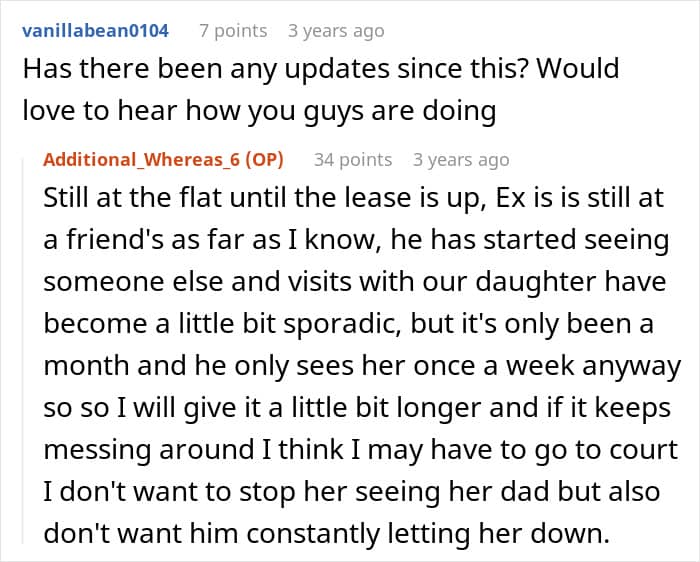Open permalink timestamp on vanillabean0104's comment
Viewport: 700px width, 562px height.
click(336, 31)
